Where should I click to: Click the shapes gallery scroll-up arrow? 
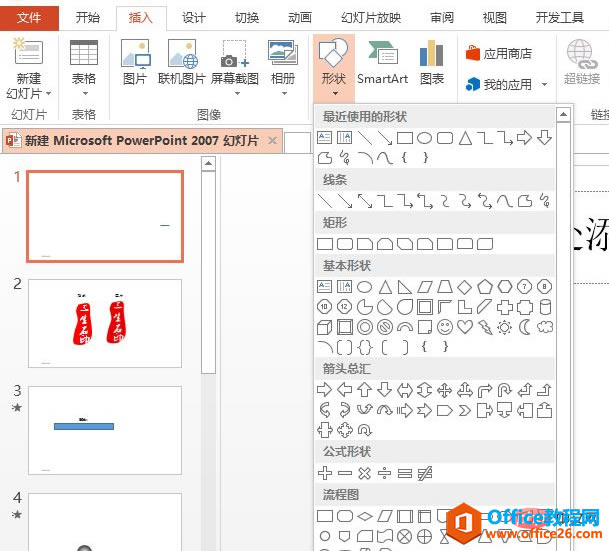pos(563,115)
